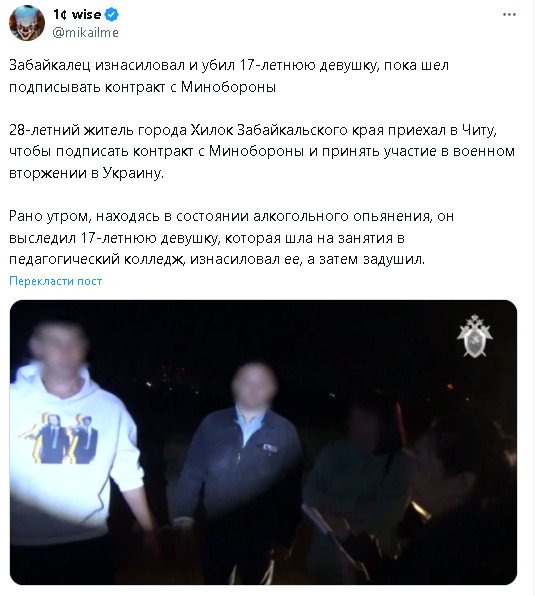Click the "Перекласти пост" translate link
This screenshot has width=544, height=596.
[x=56, y=281]
